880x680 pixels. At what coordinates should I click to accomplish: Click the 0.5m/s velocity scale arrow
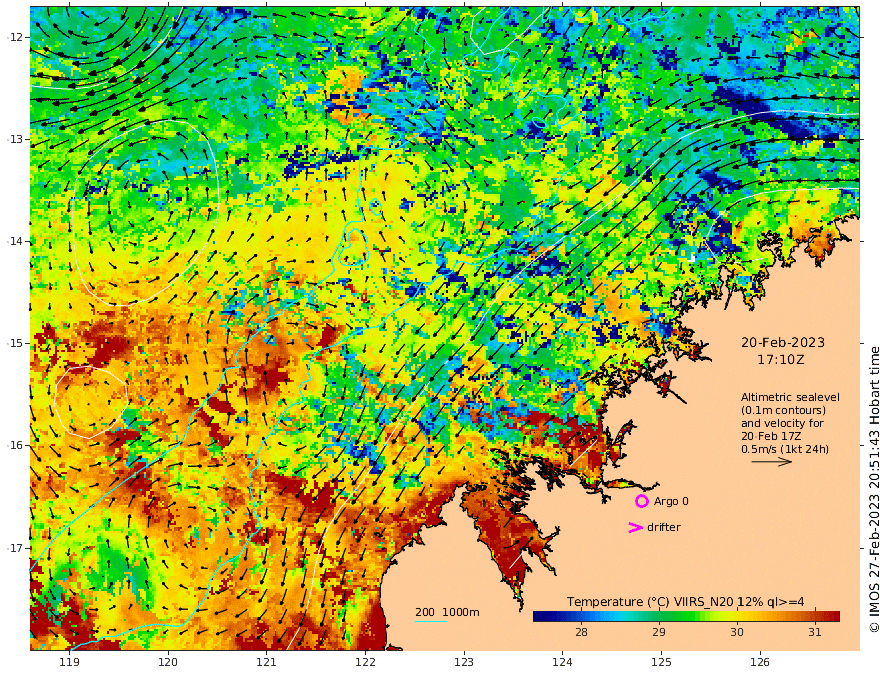[x=772, y=462]
